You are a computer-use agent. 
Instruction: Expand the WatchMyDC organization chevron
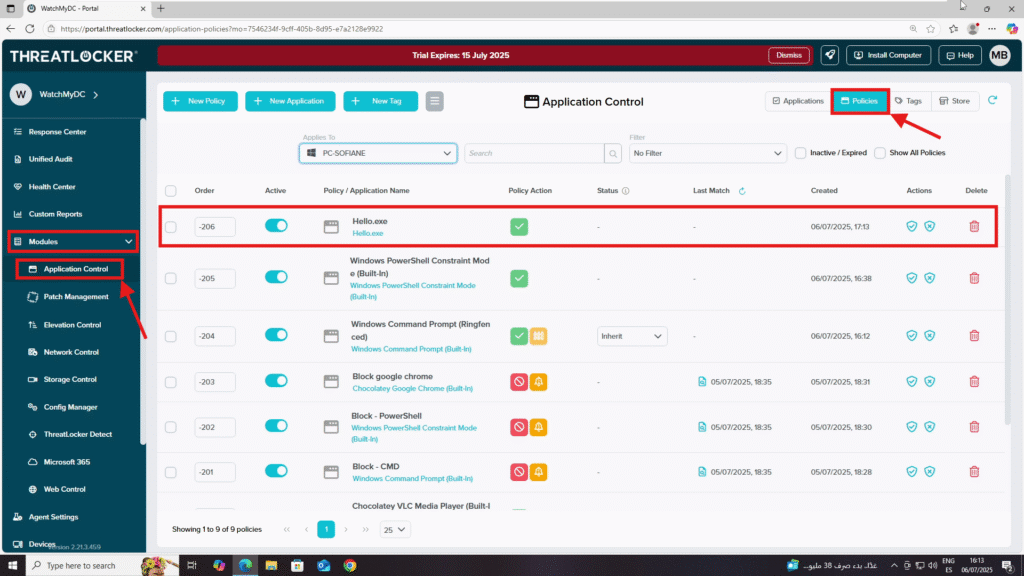coord(96,95)
